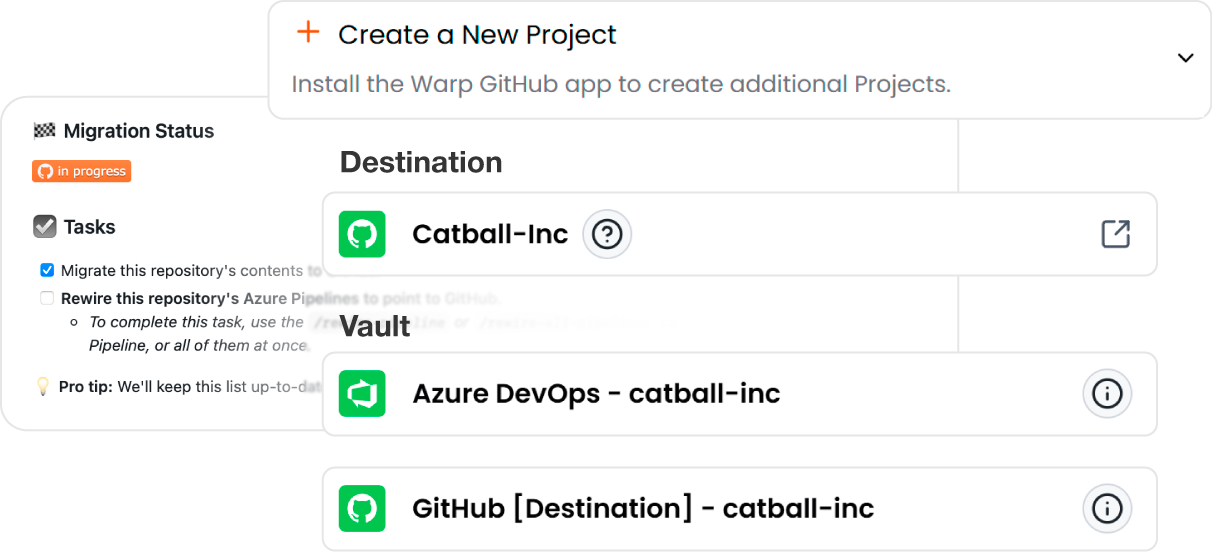
Task: Click the checkered flag Migration Status icon
Action: (44, 131)
